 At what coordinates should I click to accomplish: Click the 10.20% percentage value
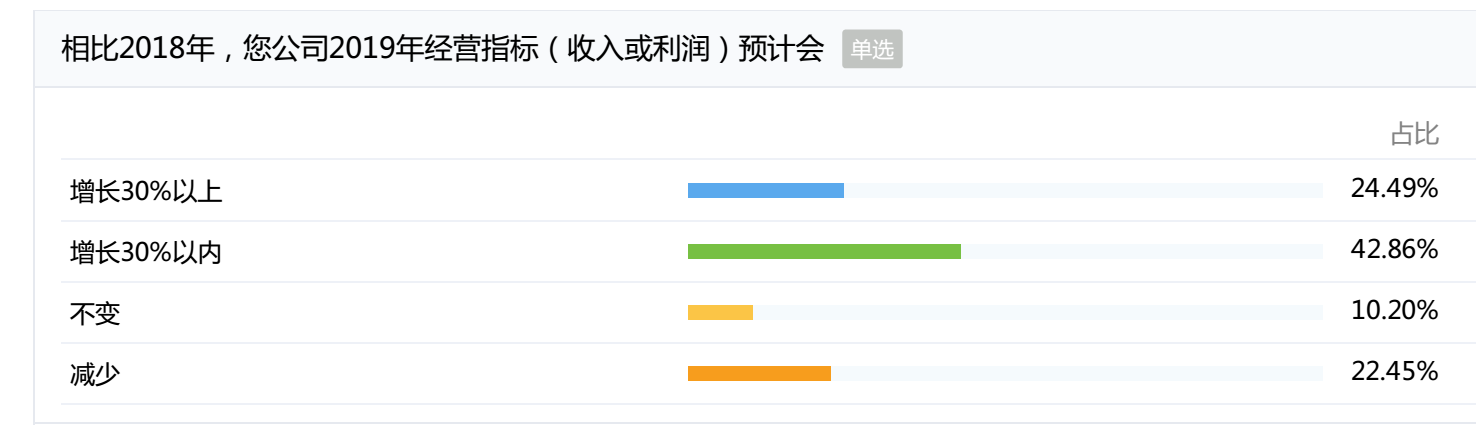click(x=1394, y=310)
